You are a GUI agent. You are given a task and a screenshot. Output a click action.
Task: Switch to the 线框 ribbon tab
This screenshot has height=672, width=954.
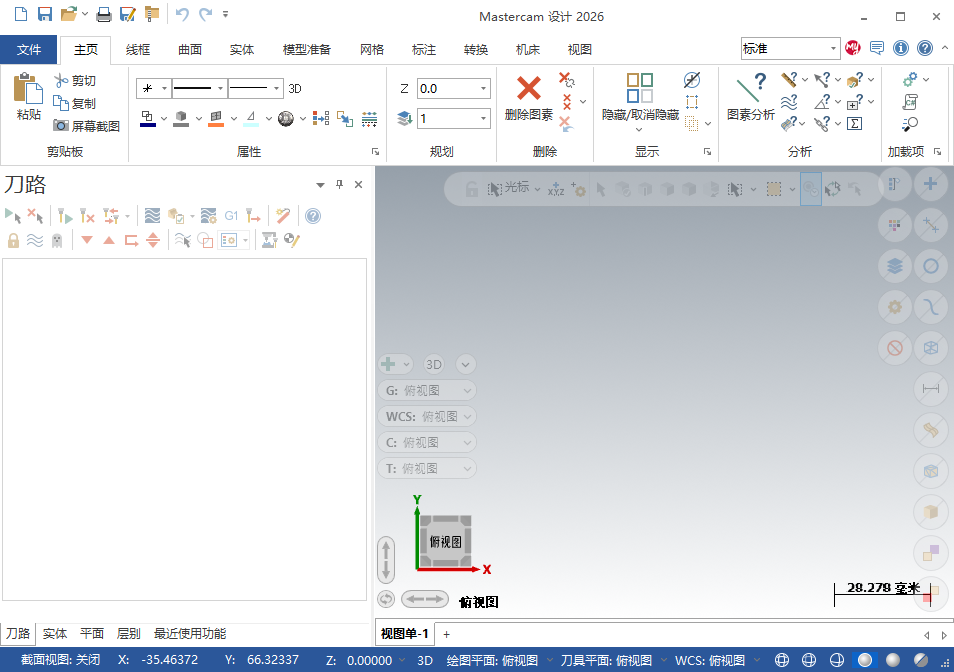(x=138, y=50)
